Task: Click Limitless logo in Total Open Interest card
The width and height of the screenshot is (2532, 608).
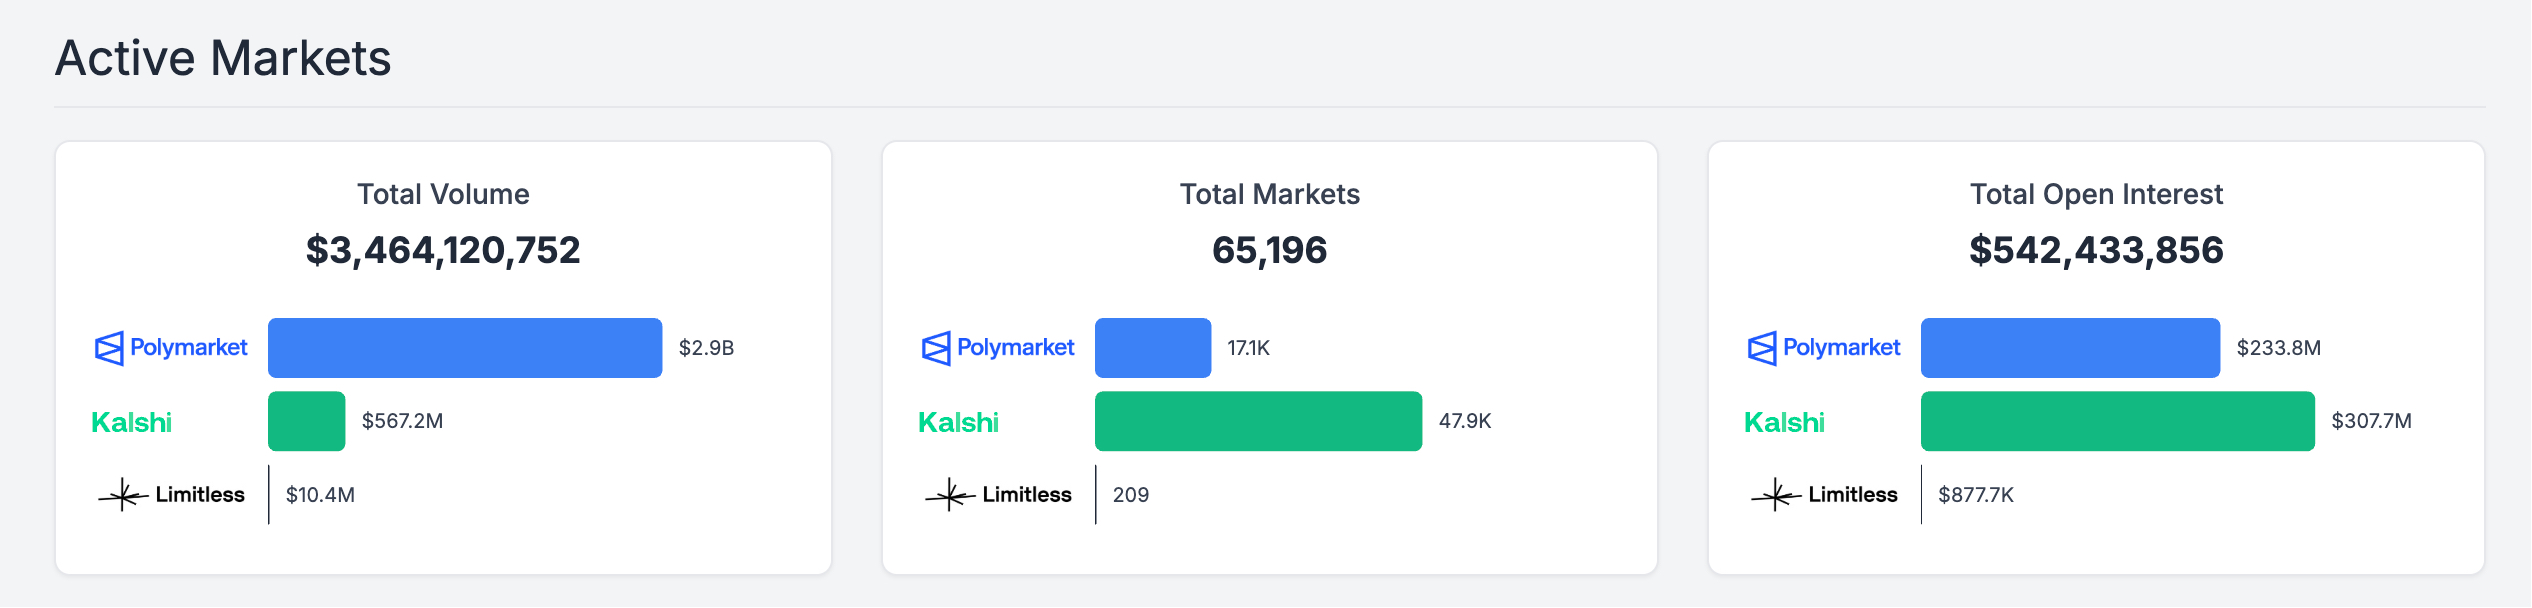Action: pyautogui.click(x=1824, y=495)
